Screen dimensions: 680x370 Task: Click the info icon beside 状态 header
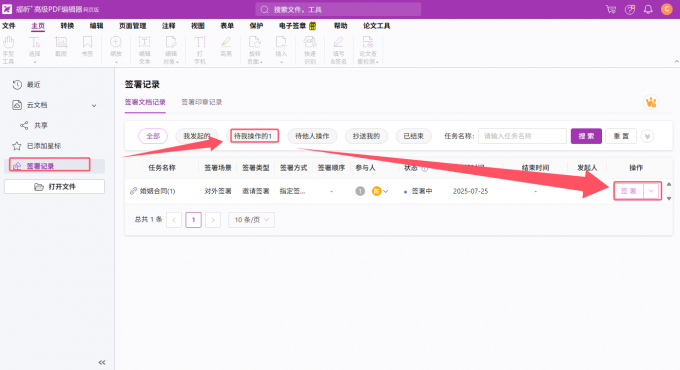(x=425, y=168)
